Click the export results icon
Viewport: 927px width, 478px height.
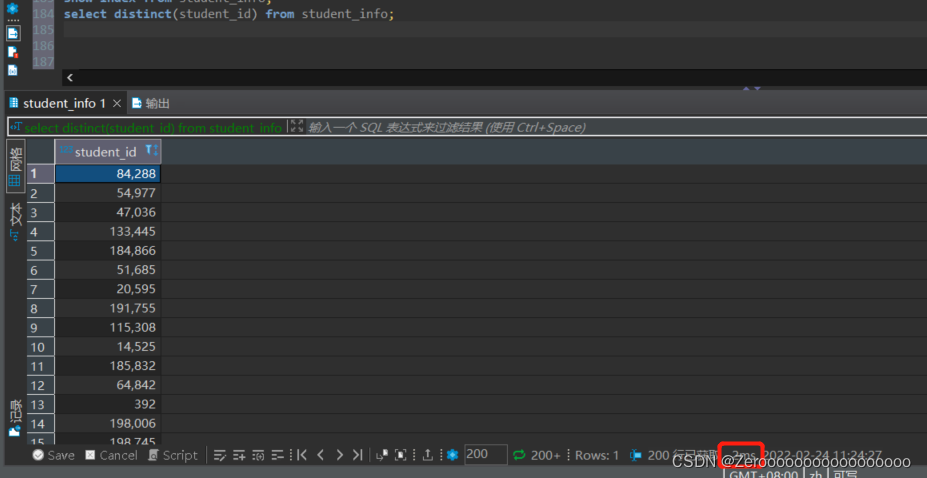pyautogui.click(x=428, y=455)
